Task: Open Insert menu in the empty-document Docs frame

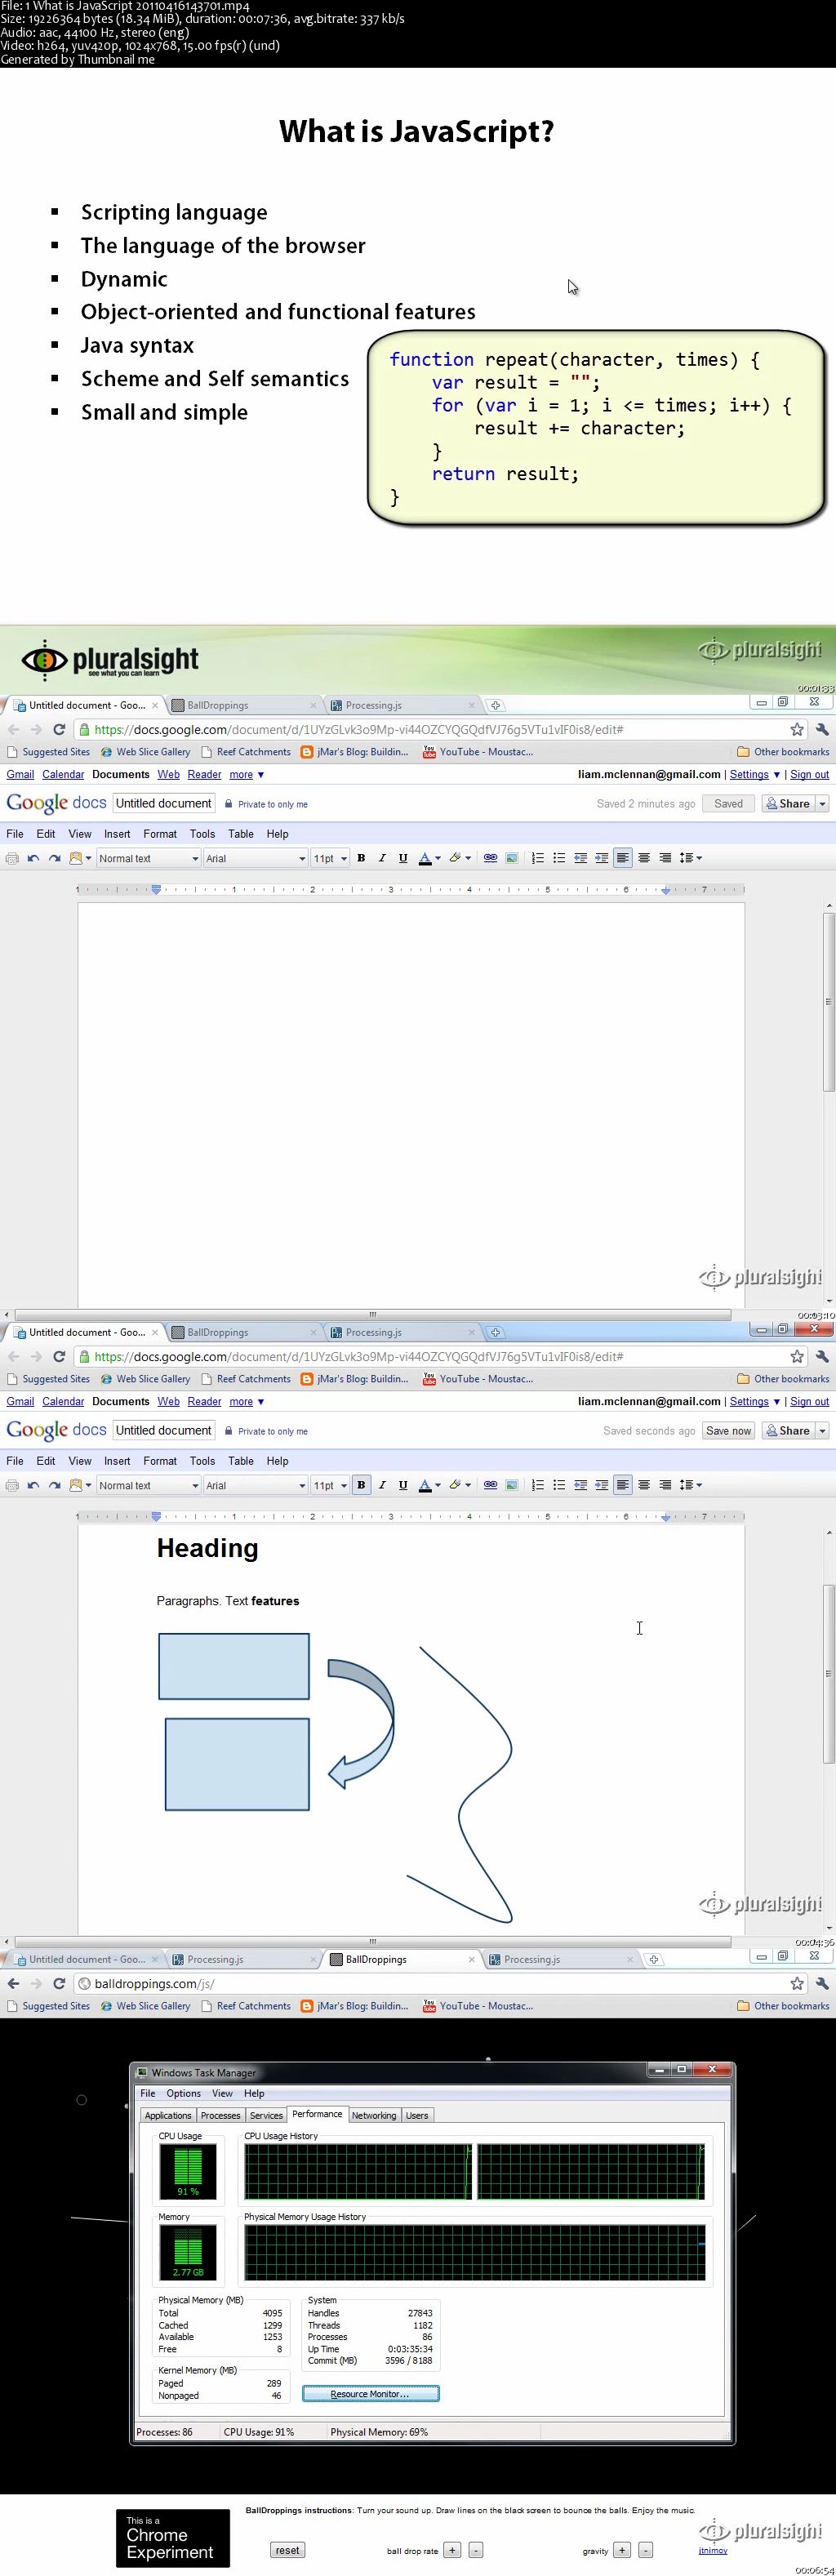Action: [117, 834]
